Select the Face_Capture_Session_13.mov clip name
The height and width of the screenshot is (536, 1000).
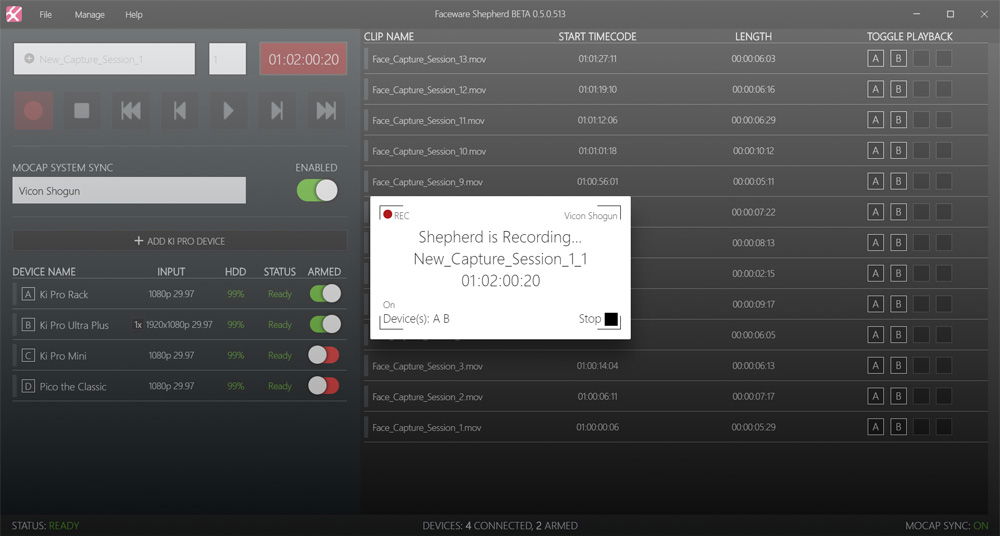(x=429, y=59)
